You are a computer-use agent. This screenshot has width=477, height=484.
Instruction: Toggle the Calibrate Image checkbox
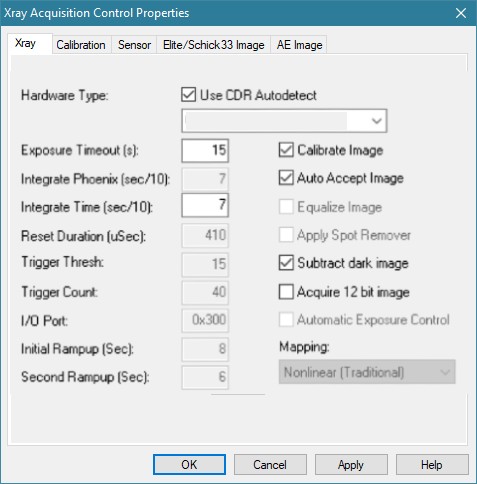coord(286,150)
